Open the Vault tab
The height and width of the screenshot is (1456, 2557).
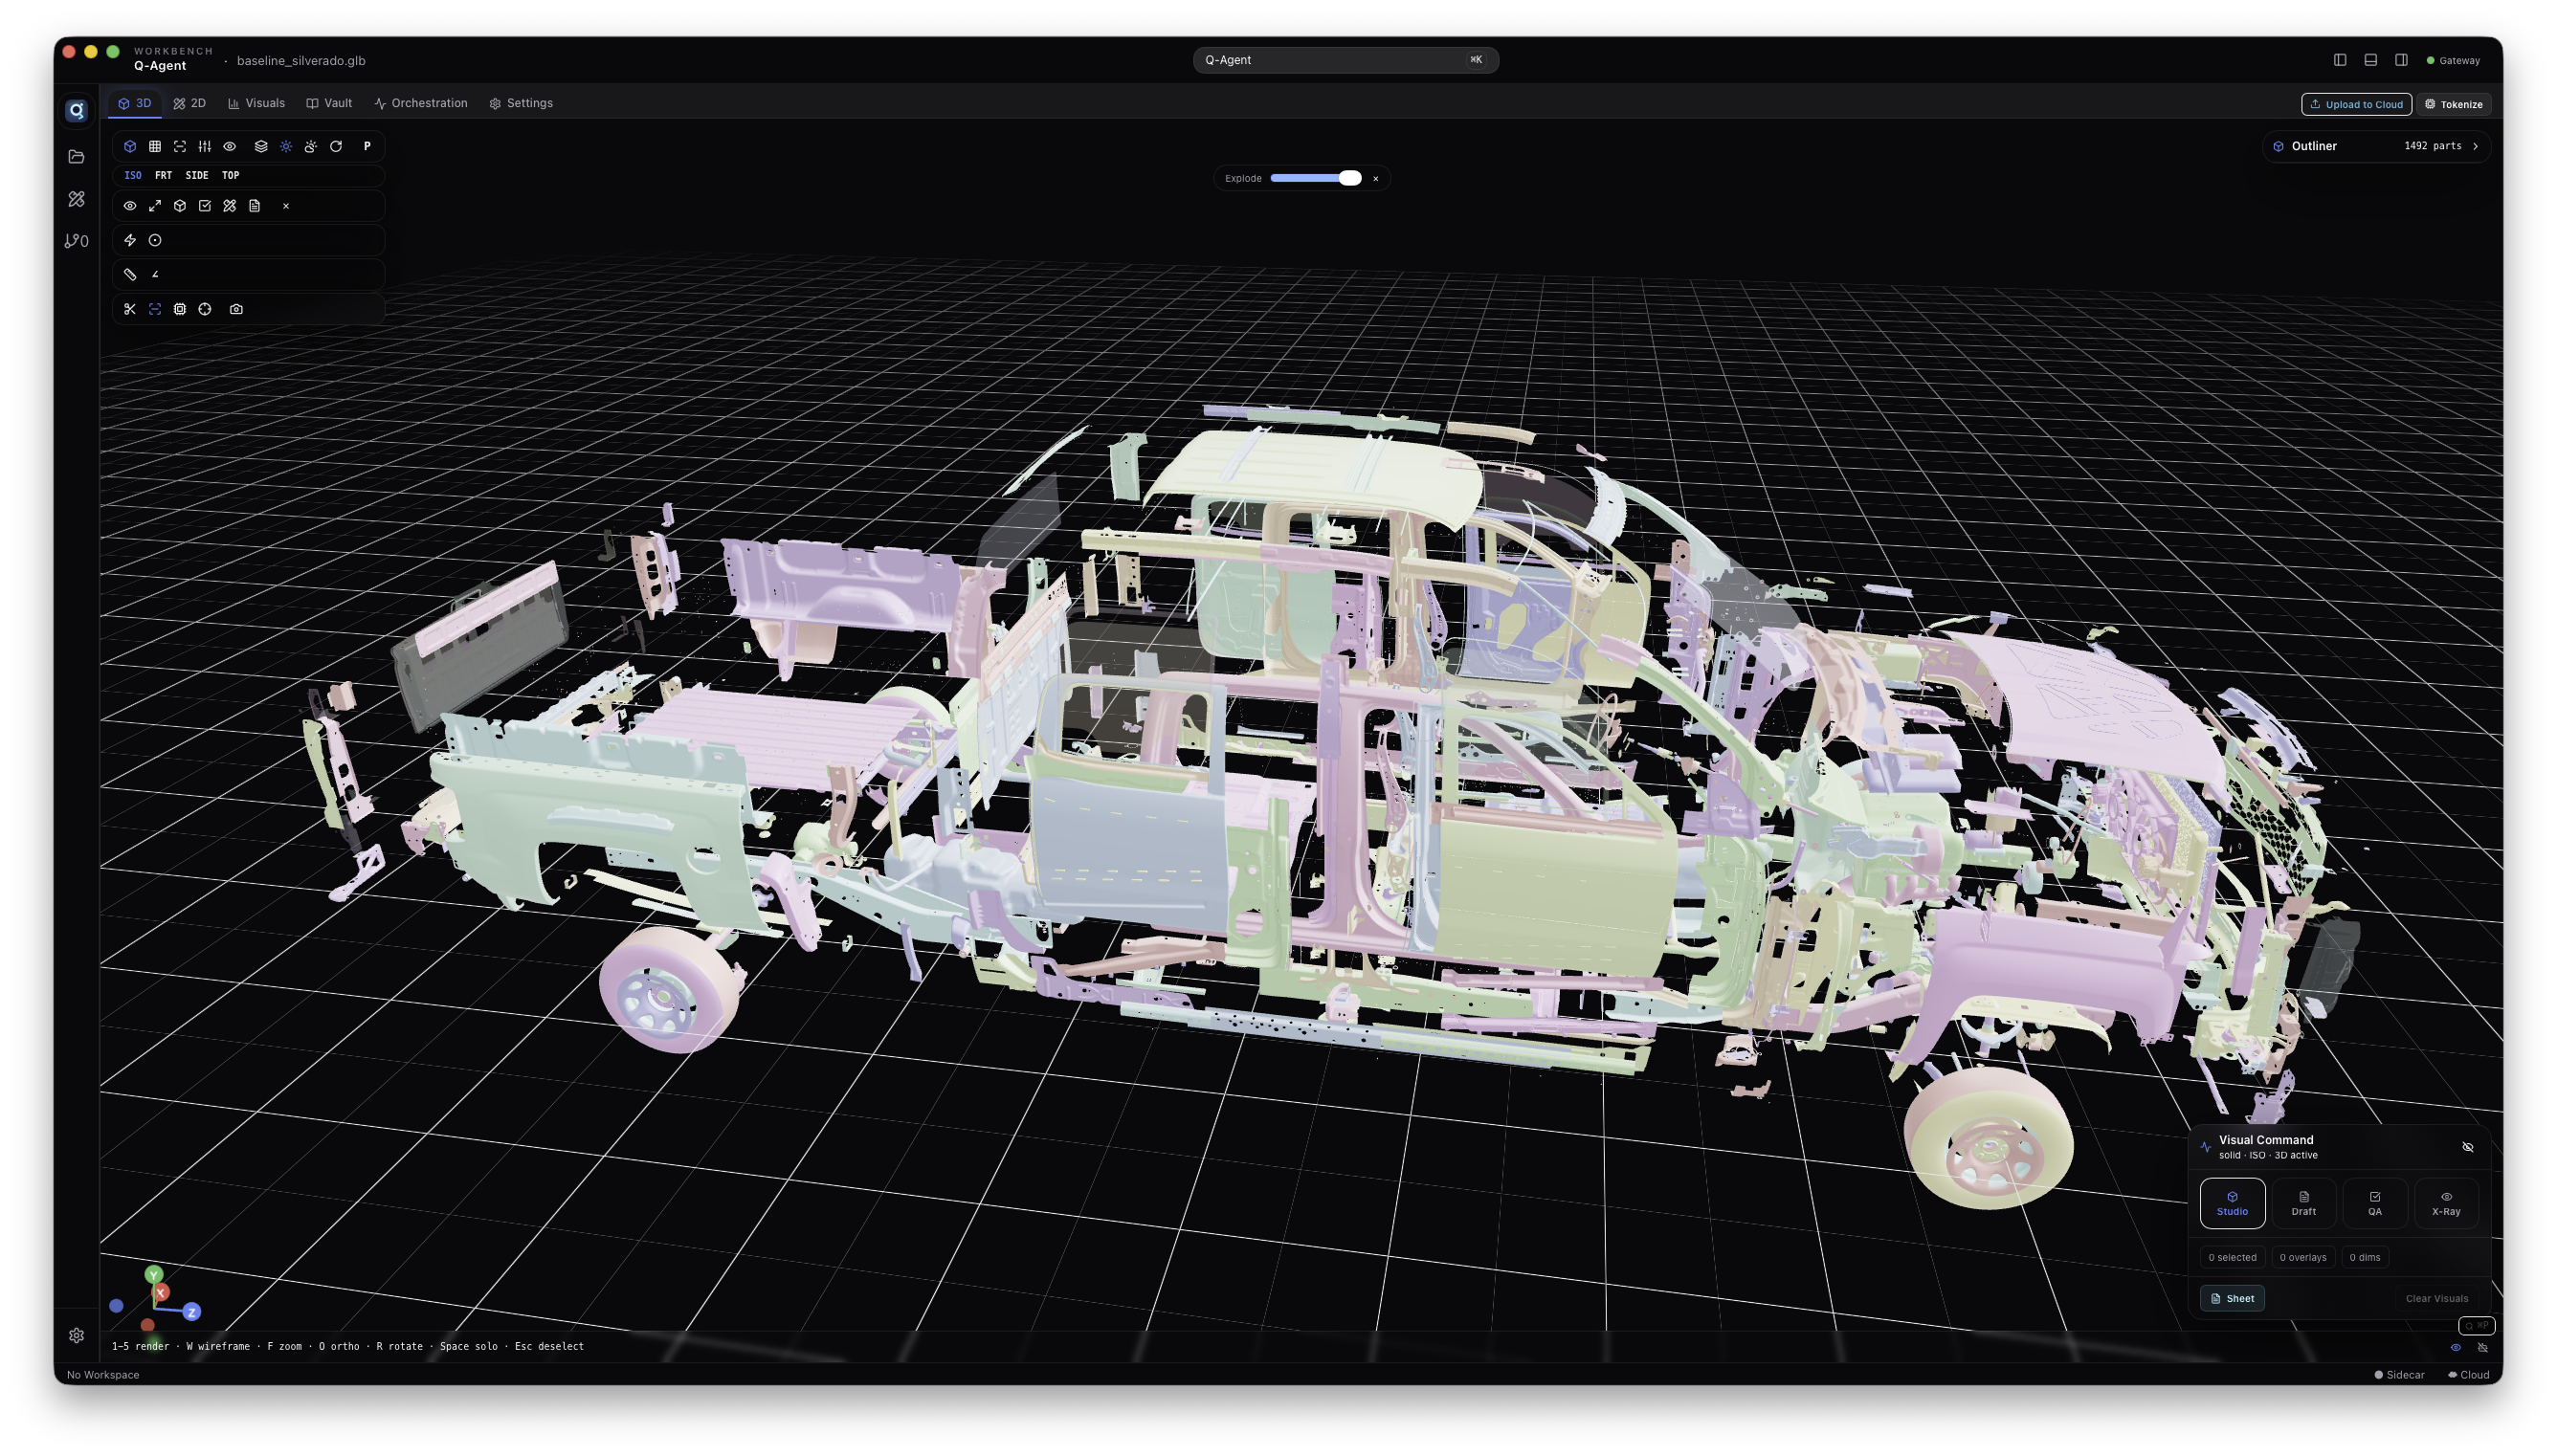(x=329, y=103)
